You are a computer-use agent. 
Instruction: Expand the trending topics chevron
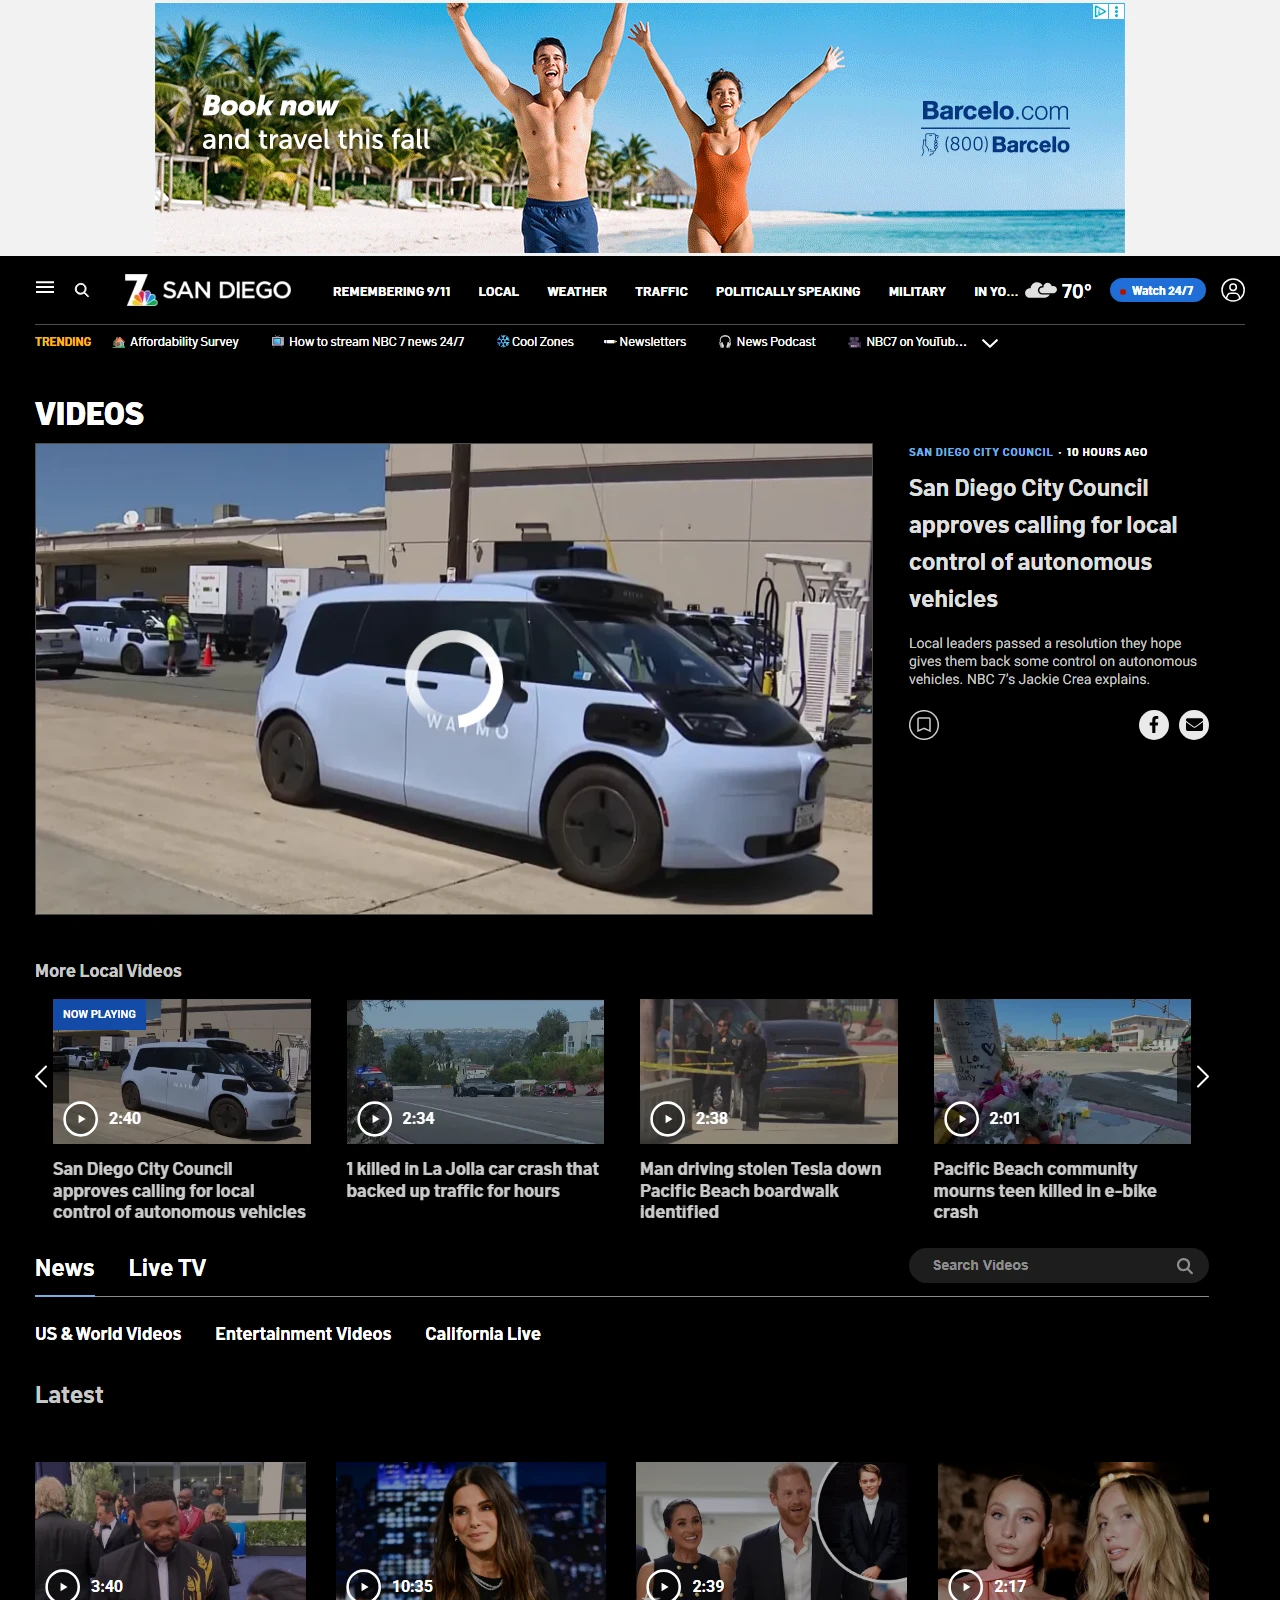tap(990, 343)
